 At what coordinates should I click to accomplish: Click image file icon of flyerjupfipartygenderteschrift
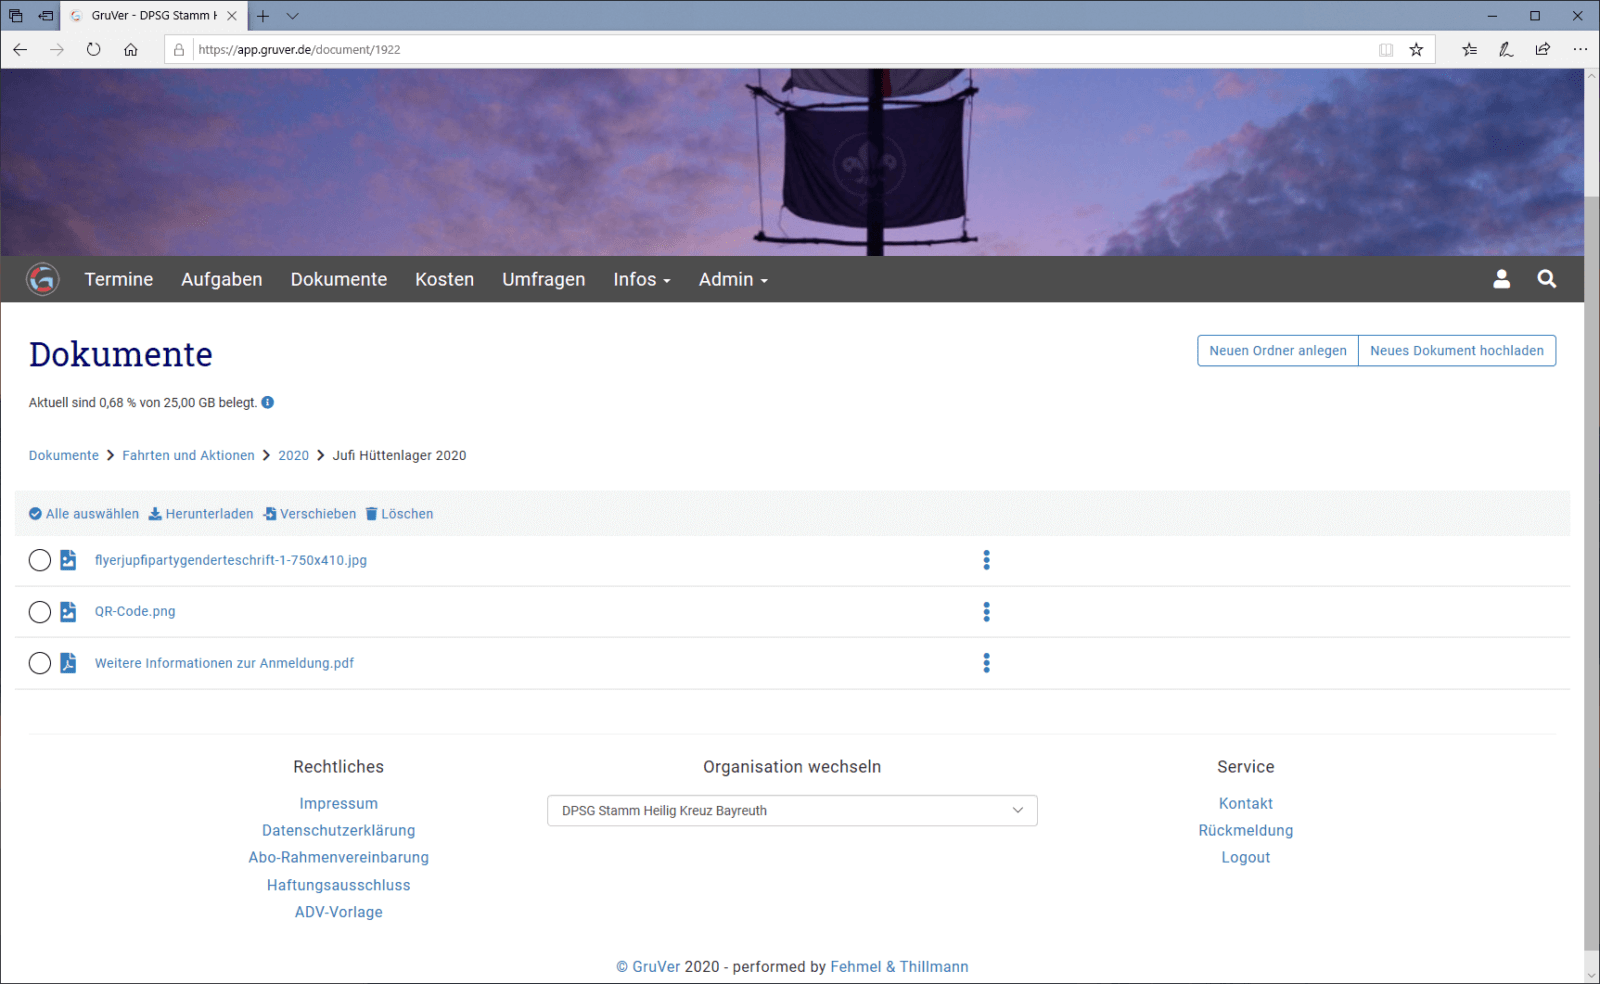68,560
